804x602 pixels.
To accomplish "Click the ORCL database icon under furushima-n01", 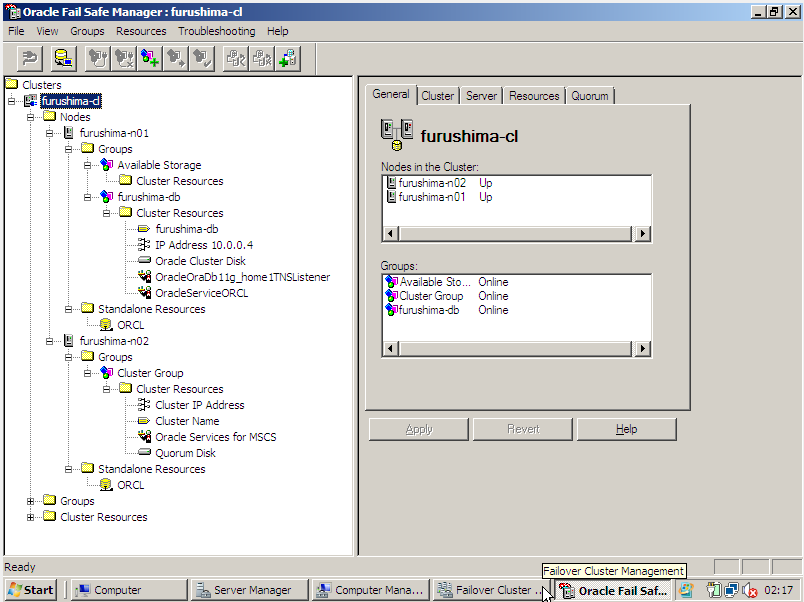I will 106,325.
